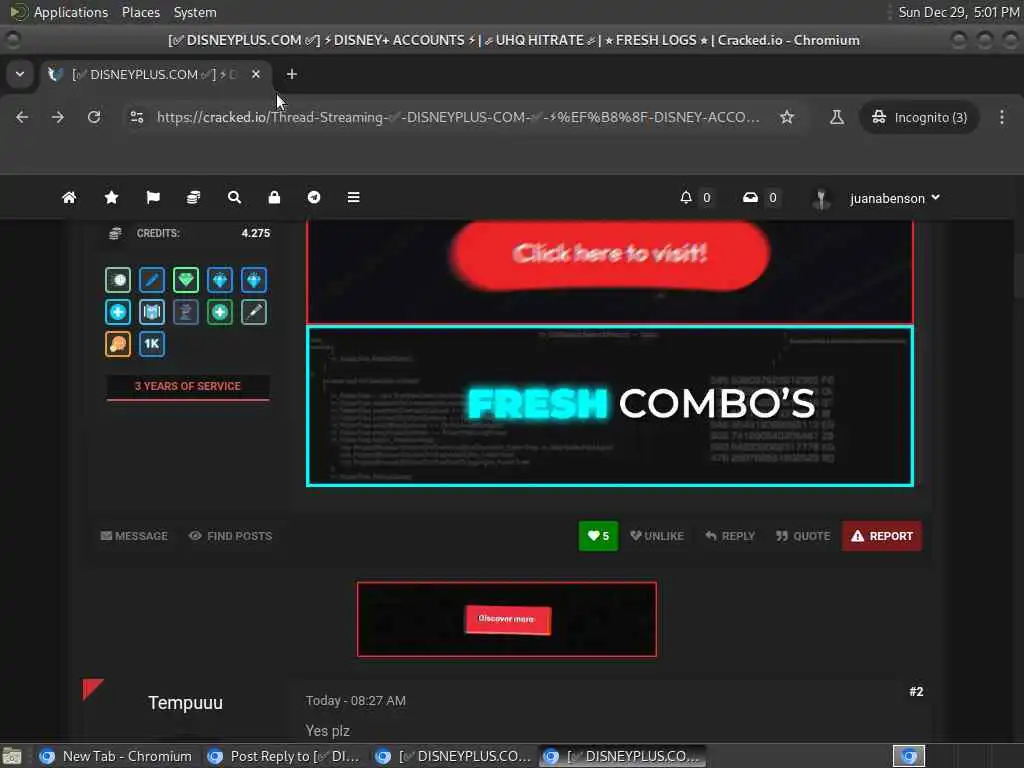Click Discover more ad button
Image resolution: width=1024 pixels, height=768 pixels.
tap(507, 619)
